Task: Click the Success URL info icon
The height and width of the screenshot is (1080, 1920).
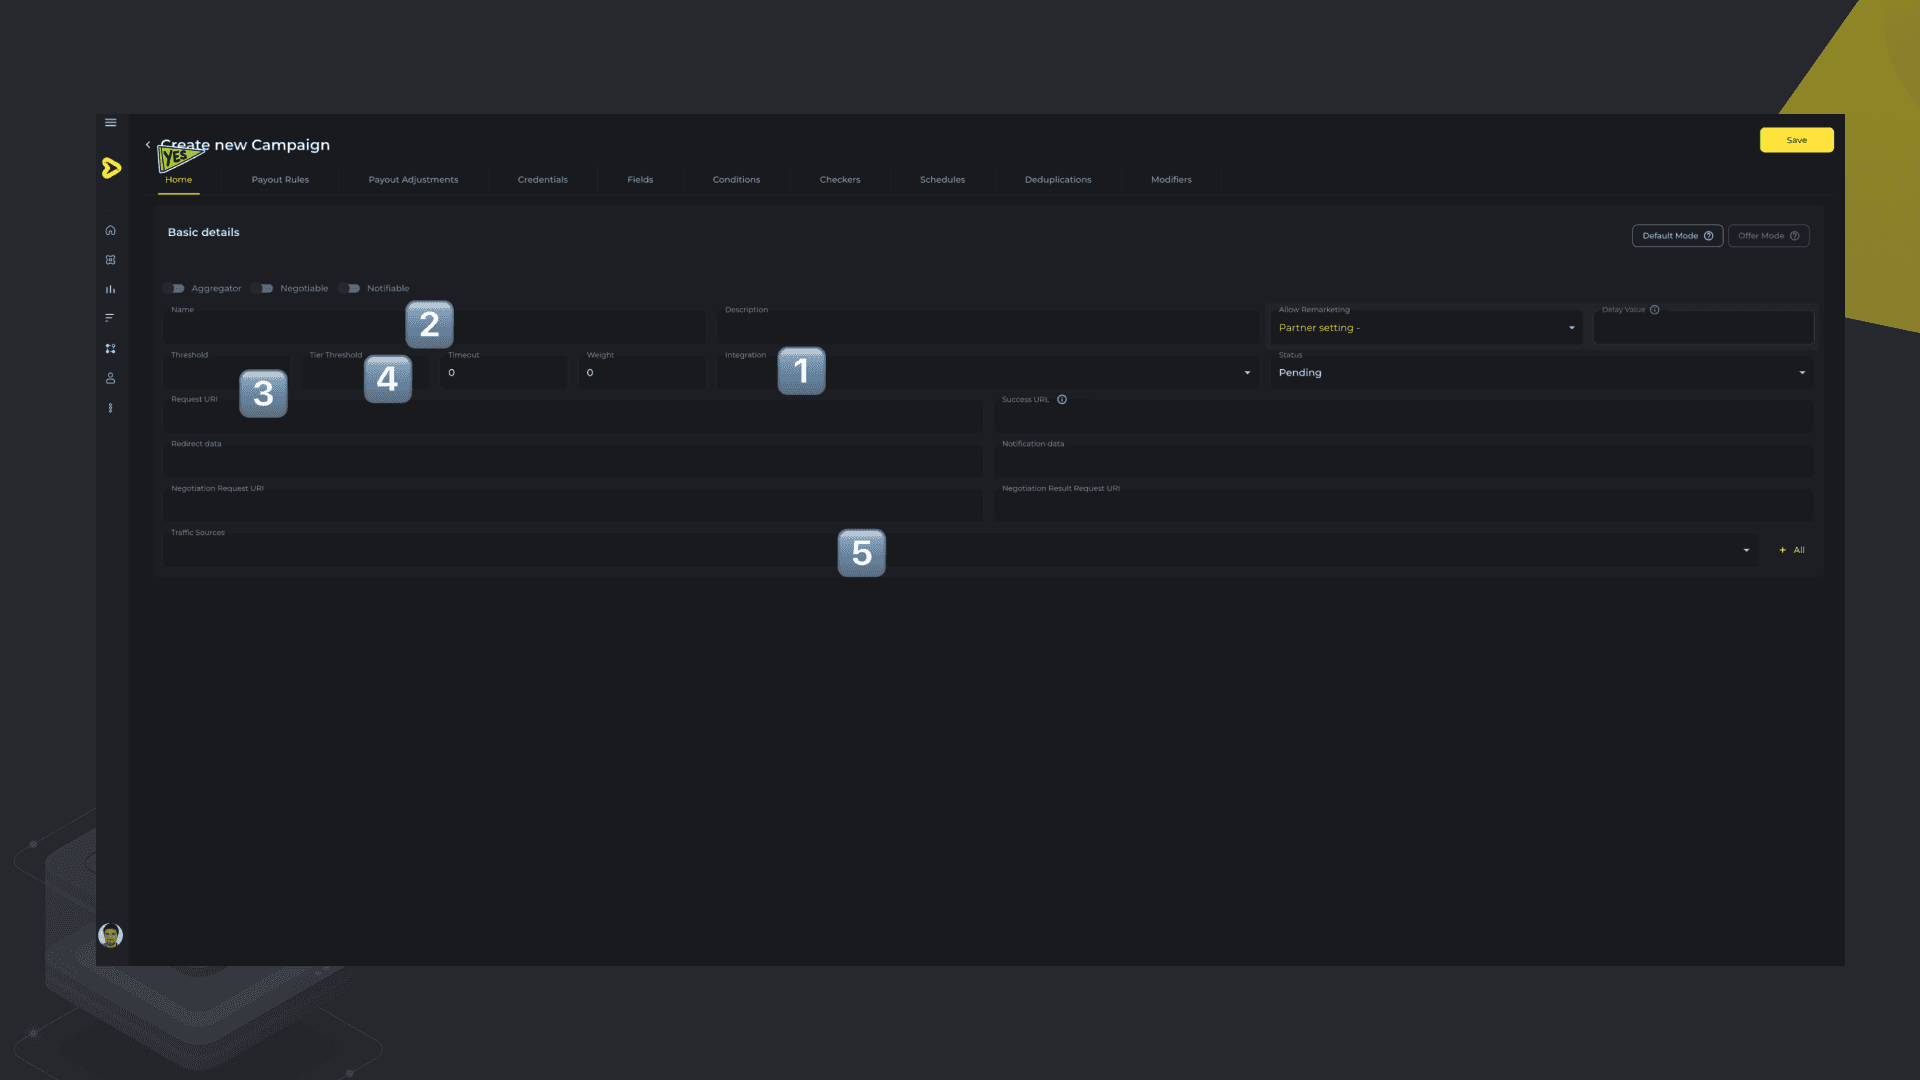Action: coord(1062,400)
